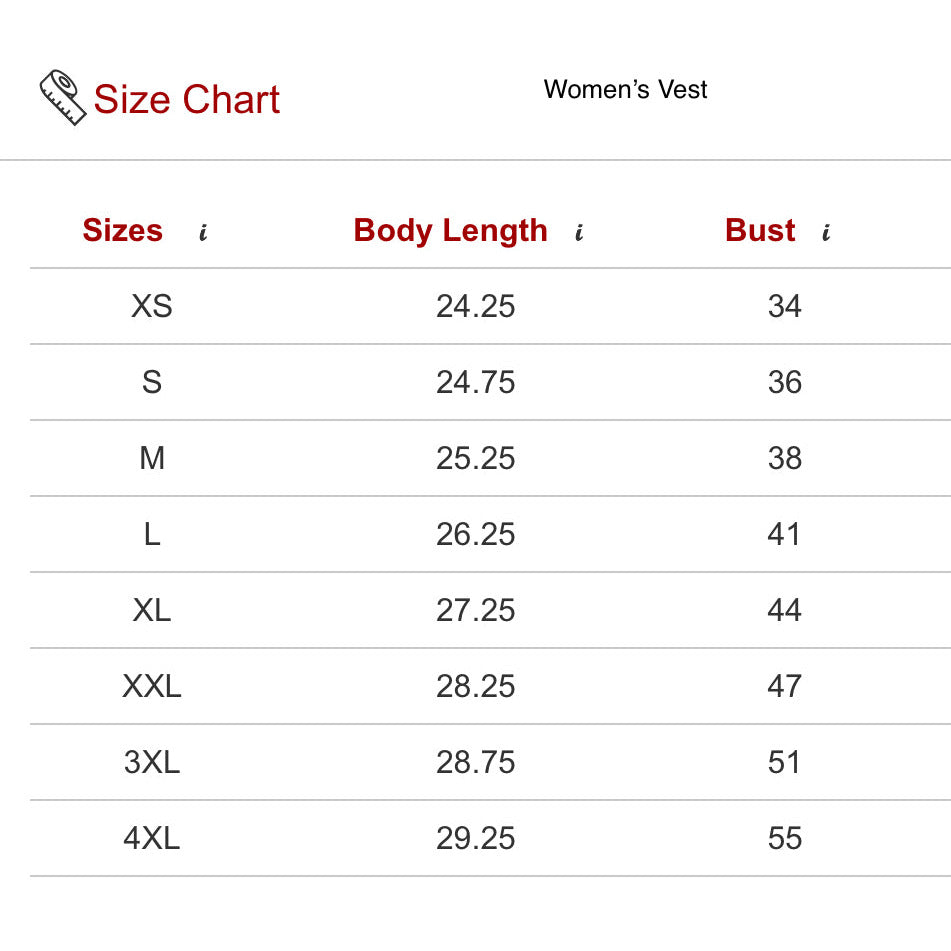Screen dimensions: 951x951
Task: Click the 24.25 body length value
Action: tap(475, 306)
